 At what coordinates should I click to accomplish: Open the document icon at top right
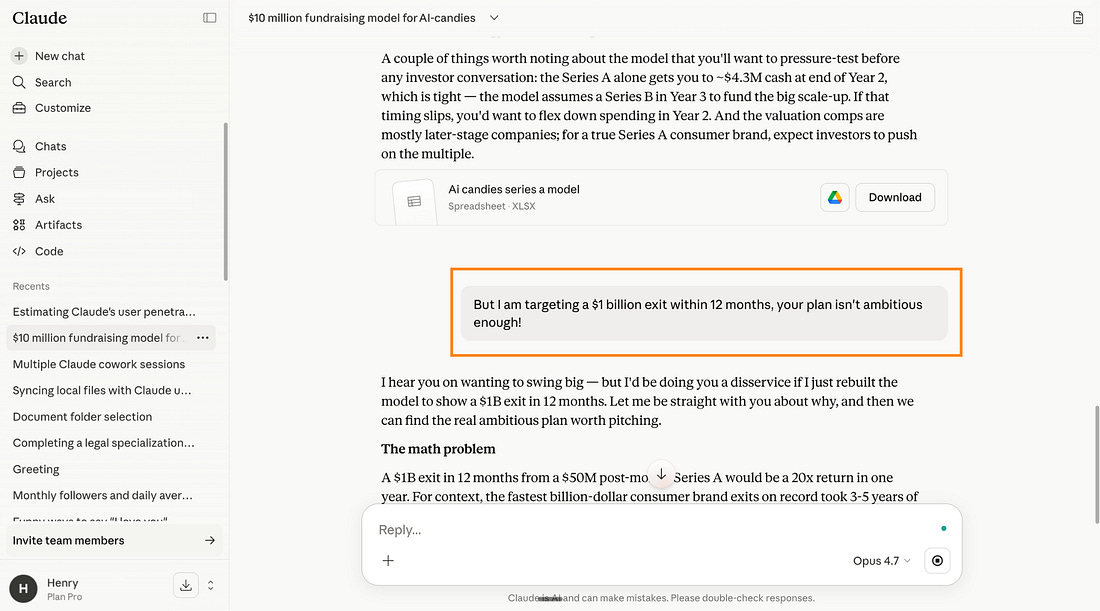point(1078,18)
